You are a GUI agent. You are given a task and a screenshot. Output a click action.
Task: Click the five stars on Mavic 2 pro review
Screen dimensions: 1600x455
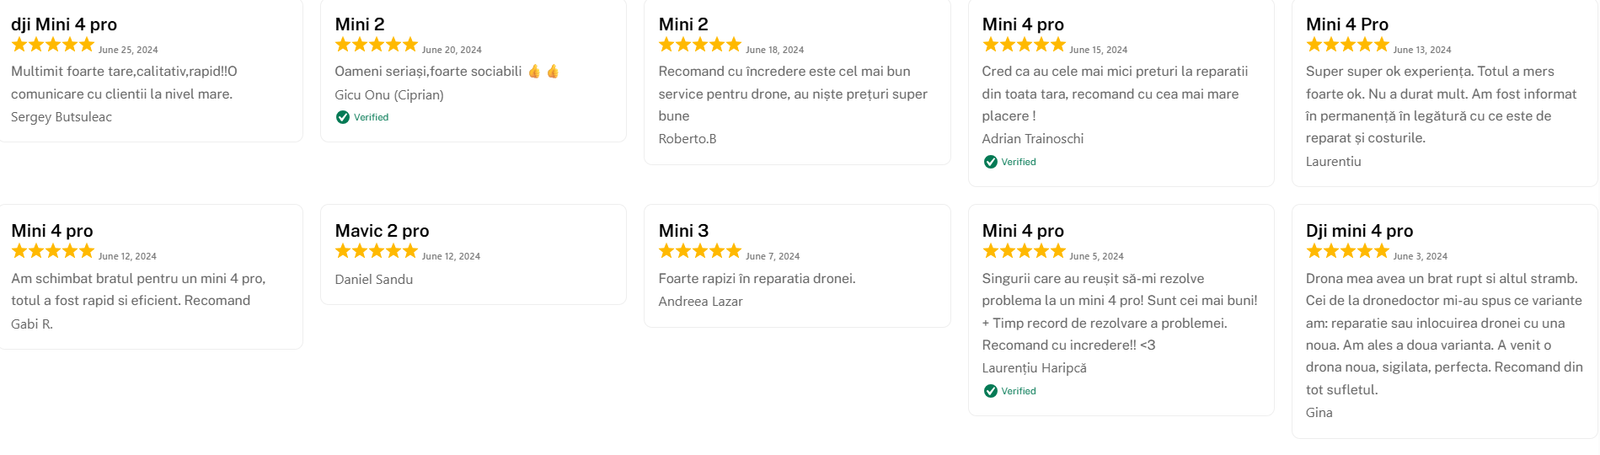tap(376, 252)
